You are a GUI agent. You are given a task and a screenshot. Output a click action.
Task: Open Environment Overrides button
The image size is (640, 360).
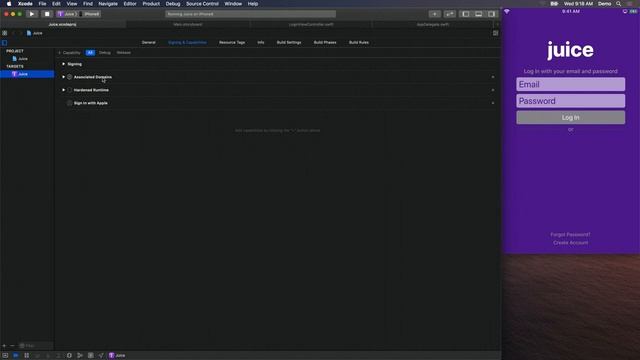pos(91,356)
